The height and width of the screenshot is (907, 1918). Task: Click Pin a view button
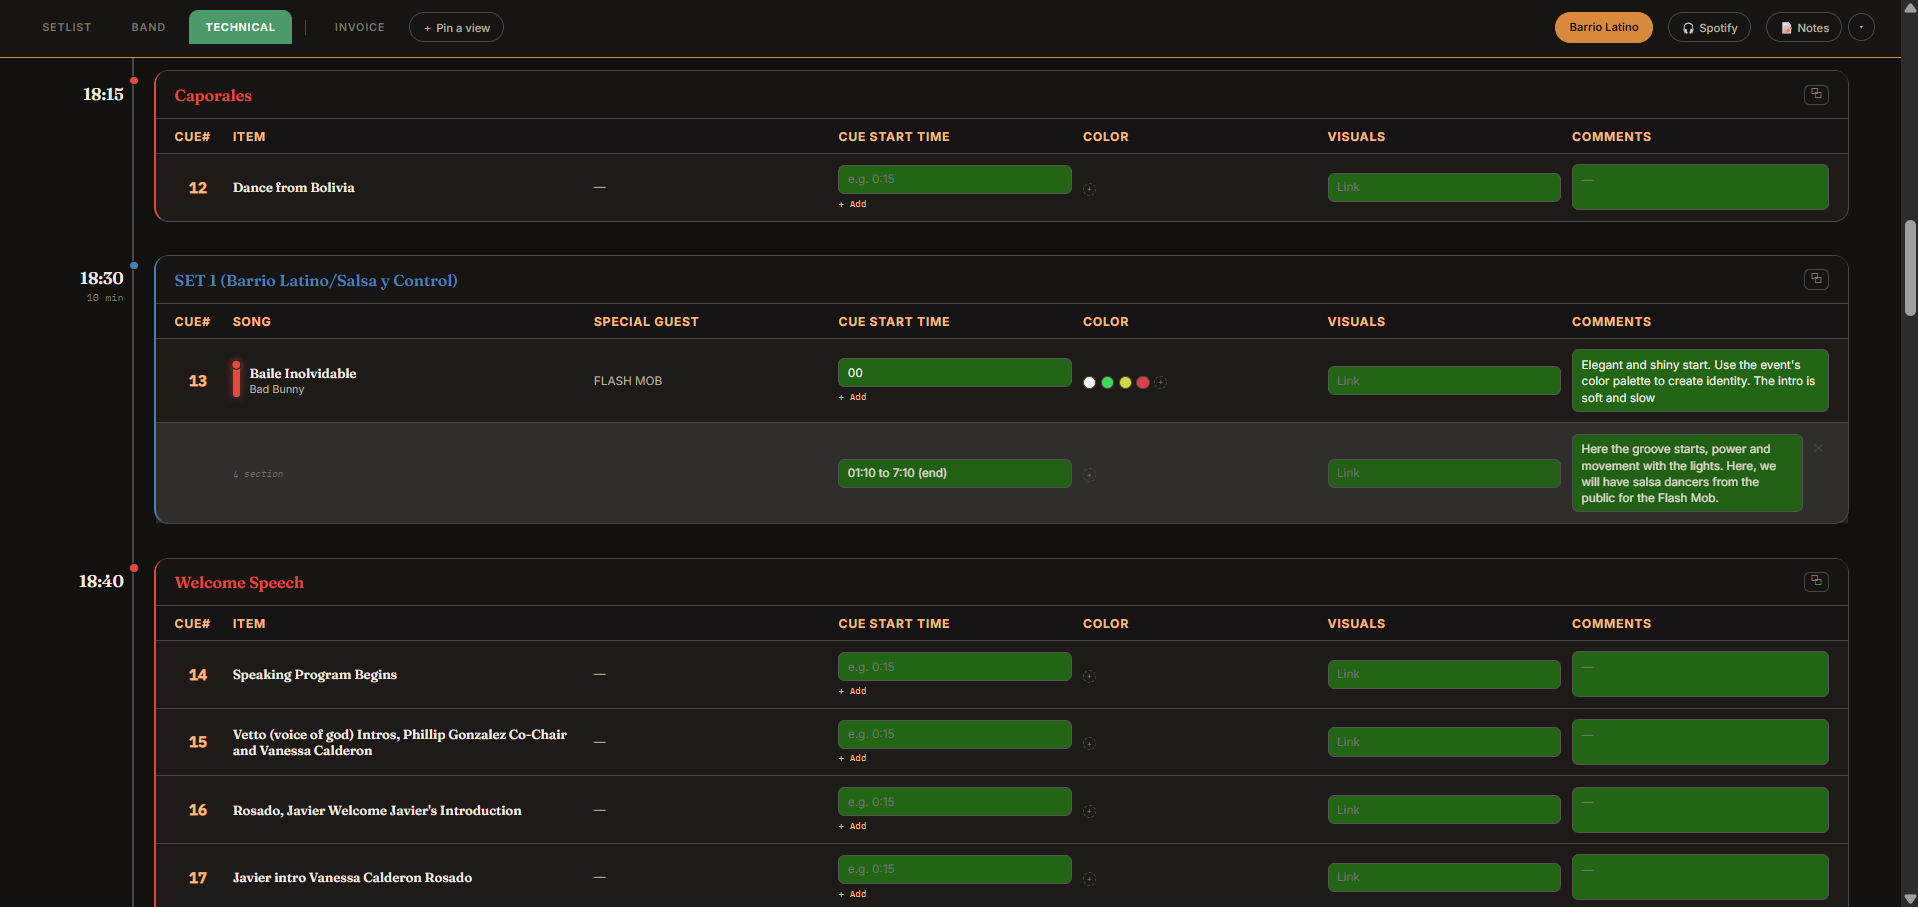[456, 28]
